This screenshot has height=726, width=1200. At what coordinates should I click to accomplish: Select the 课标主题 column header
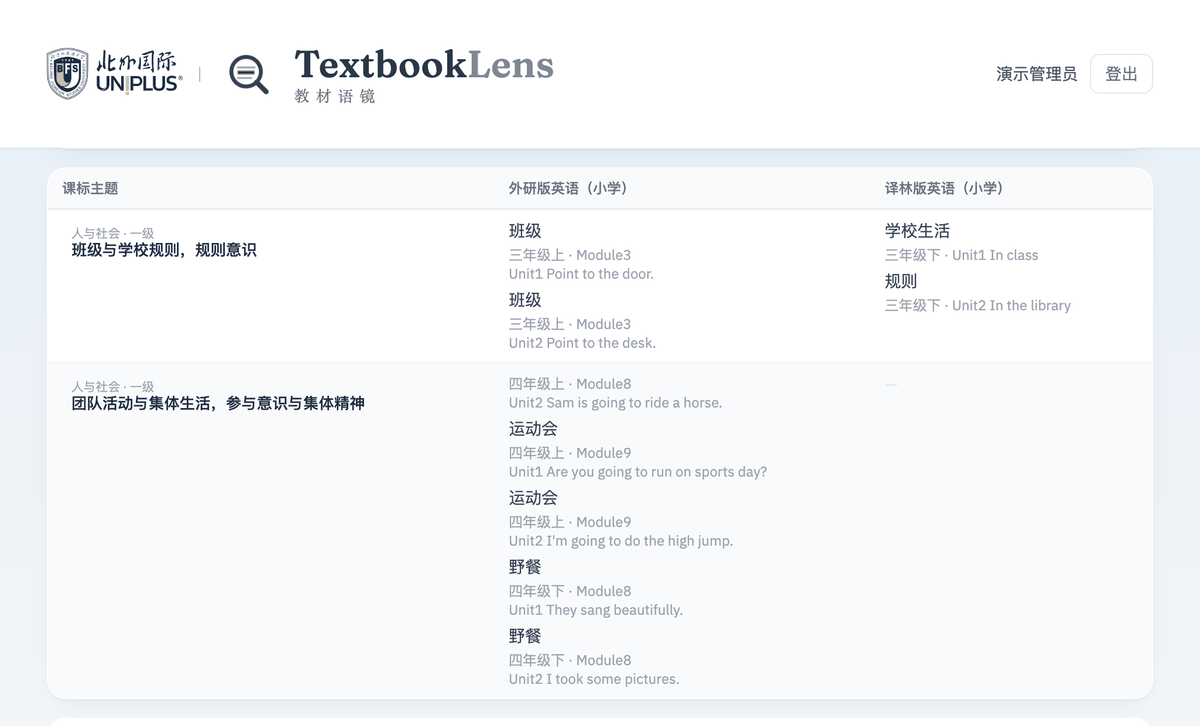(90, 188)
